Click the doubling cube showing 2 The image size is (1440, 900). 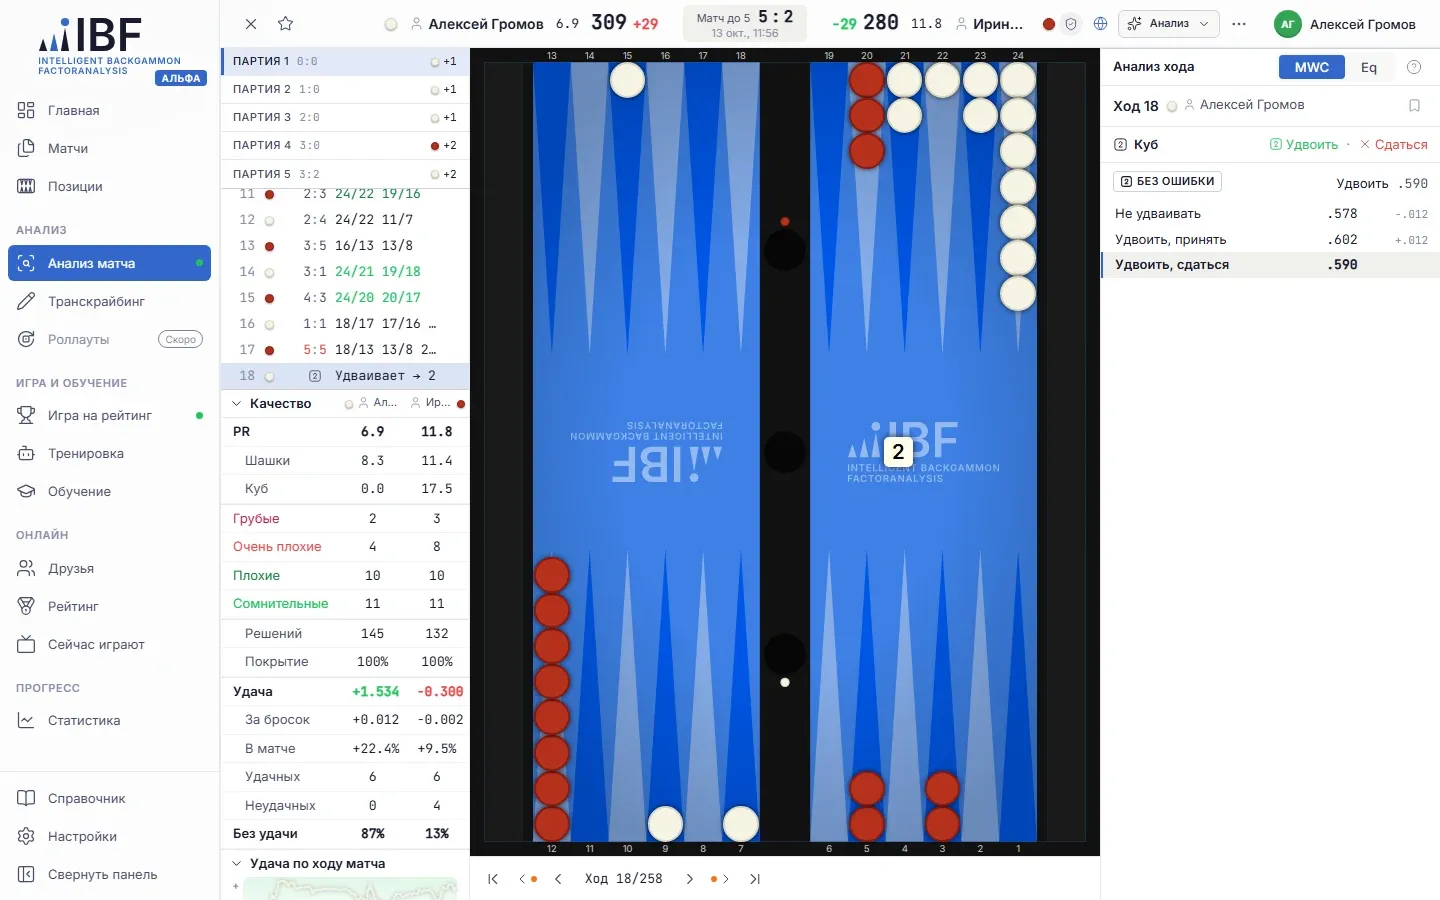click(x=898, y=452)
